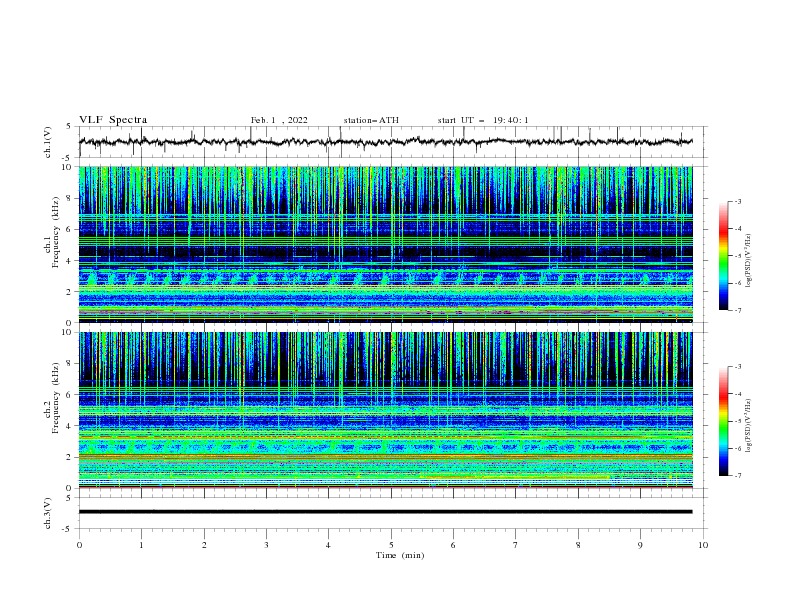
Task: Click time axis tick label "1"
Action: point(141,545)
